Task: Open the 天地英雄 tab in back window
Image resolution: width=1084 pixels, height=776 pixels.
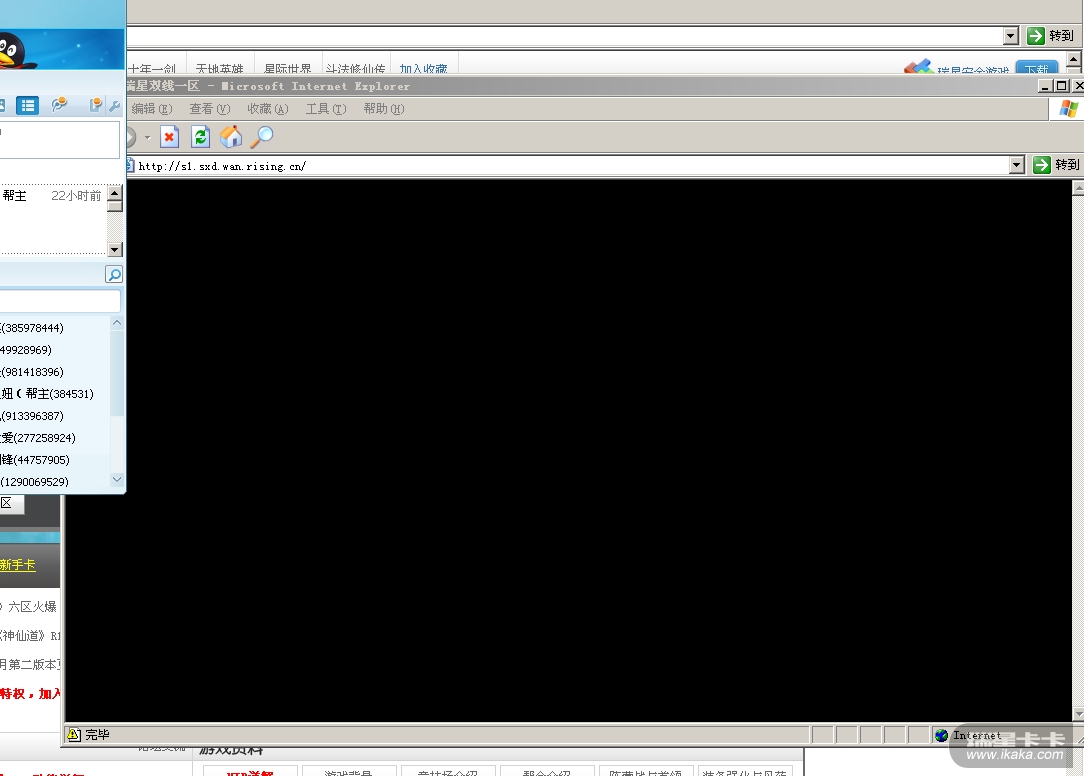Action: pos(219,68)
